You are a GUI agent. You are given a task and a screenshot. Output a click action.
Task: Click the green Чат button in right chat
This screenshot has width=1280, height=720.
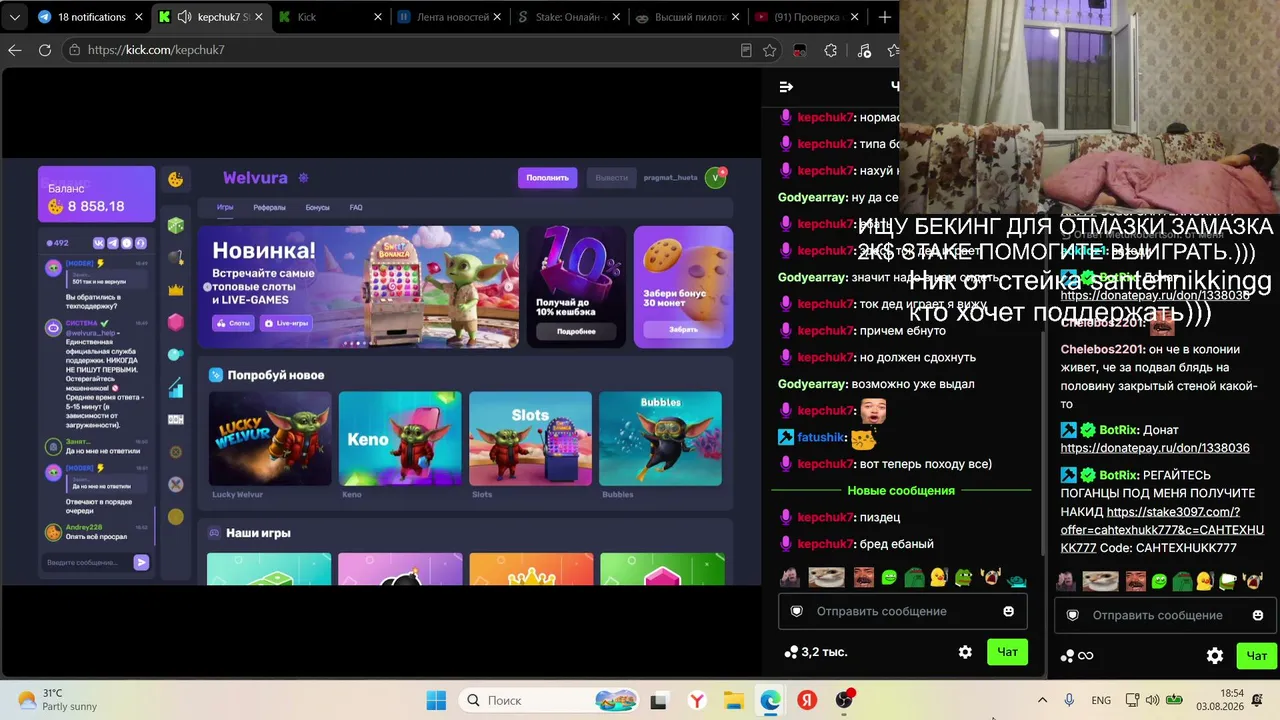[x=1256, y=656]
